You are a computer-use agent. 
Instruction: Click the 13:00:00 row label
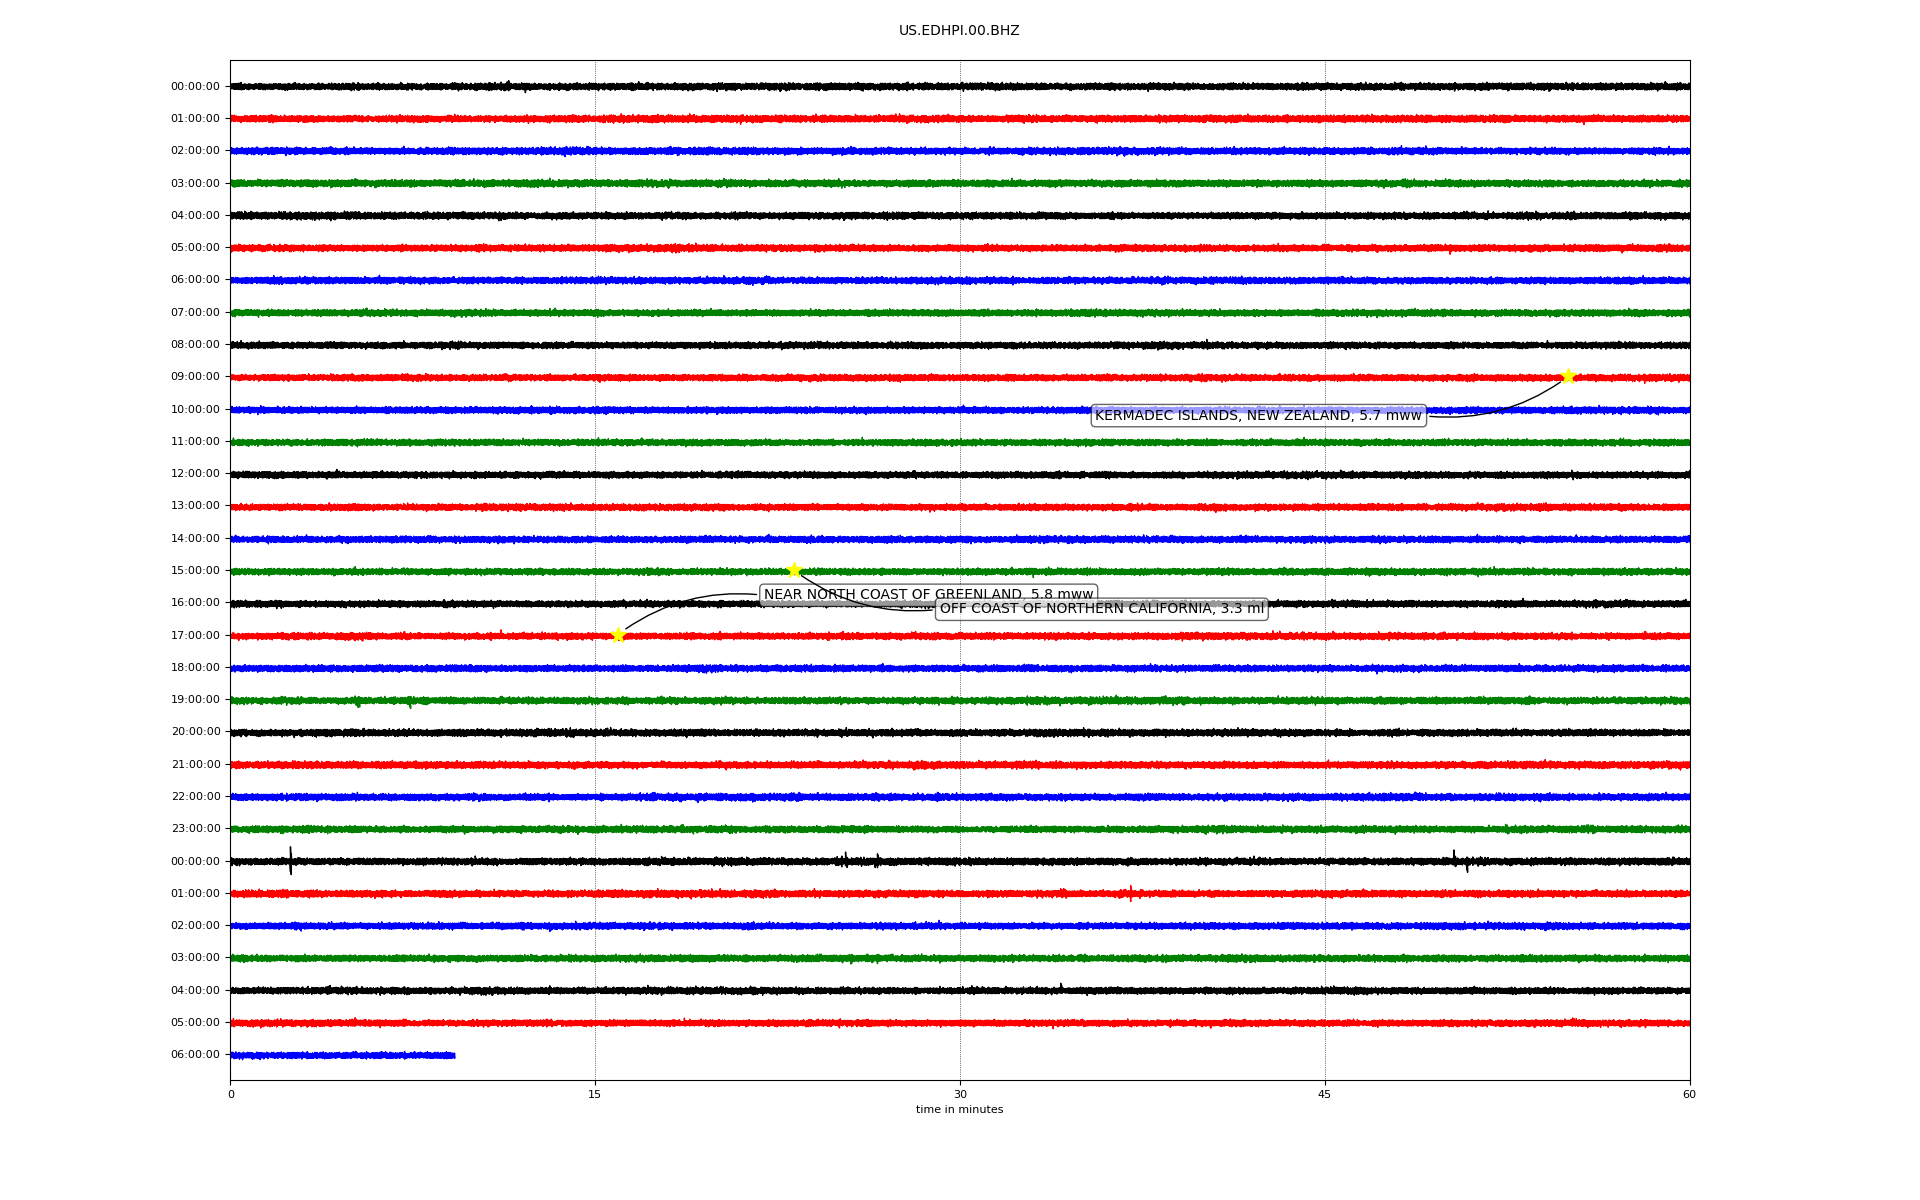[x=195, y=506]
